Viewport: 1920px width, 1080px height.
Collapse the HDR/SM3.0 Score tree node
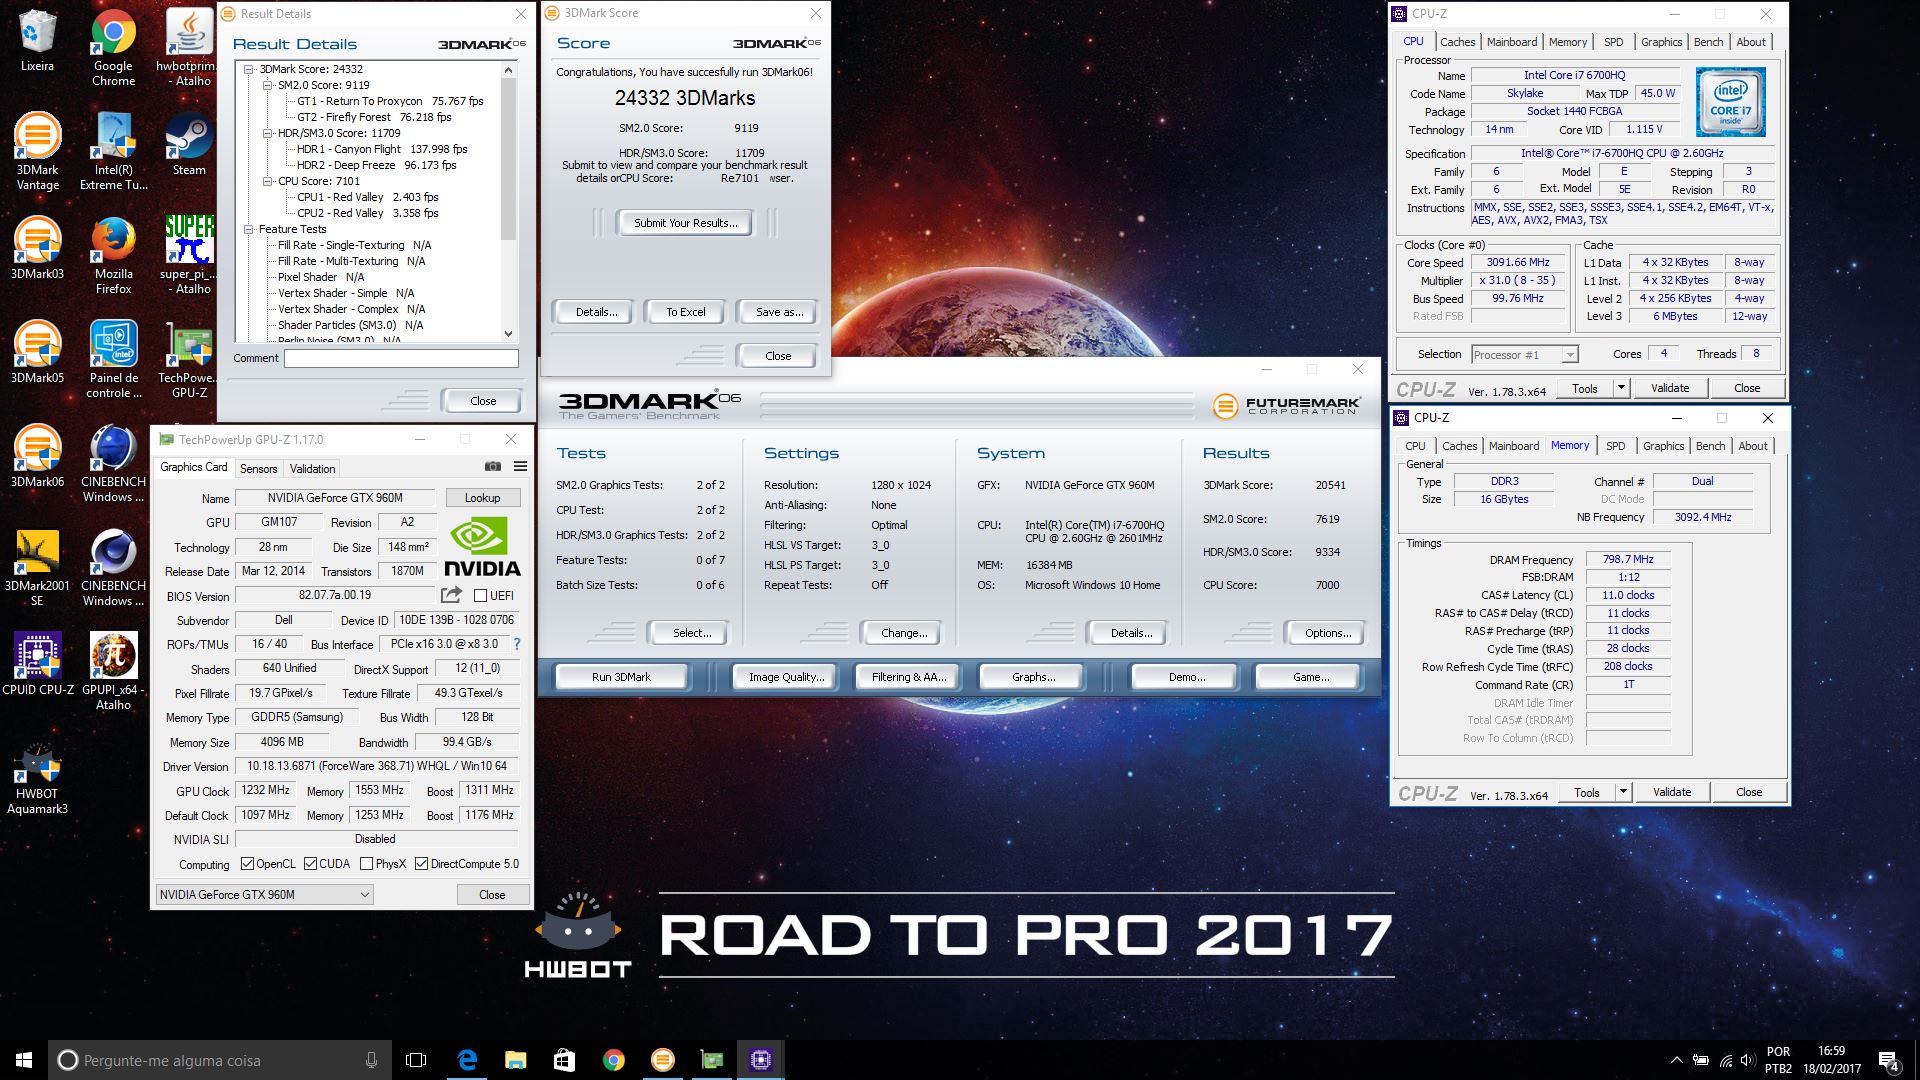(x=267, y=133)
